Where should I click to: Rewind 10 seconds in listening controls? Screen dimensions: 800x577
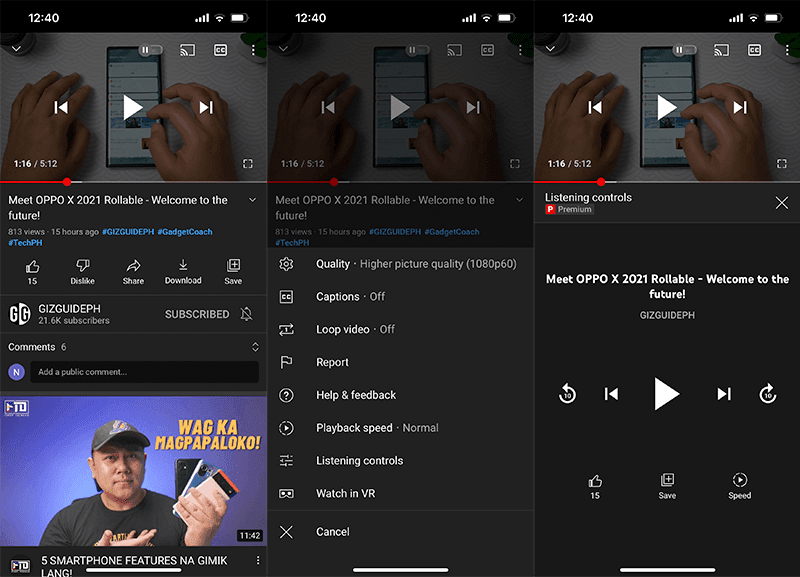pyautogui.click(x=567, y=394)
